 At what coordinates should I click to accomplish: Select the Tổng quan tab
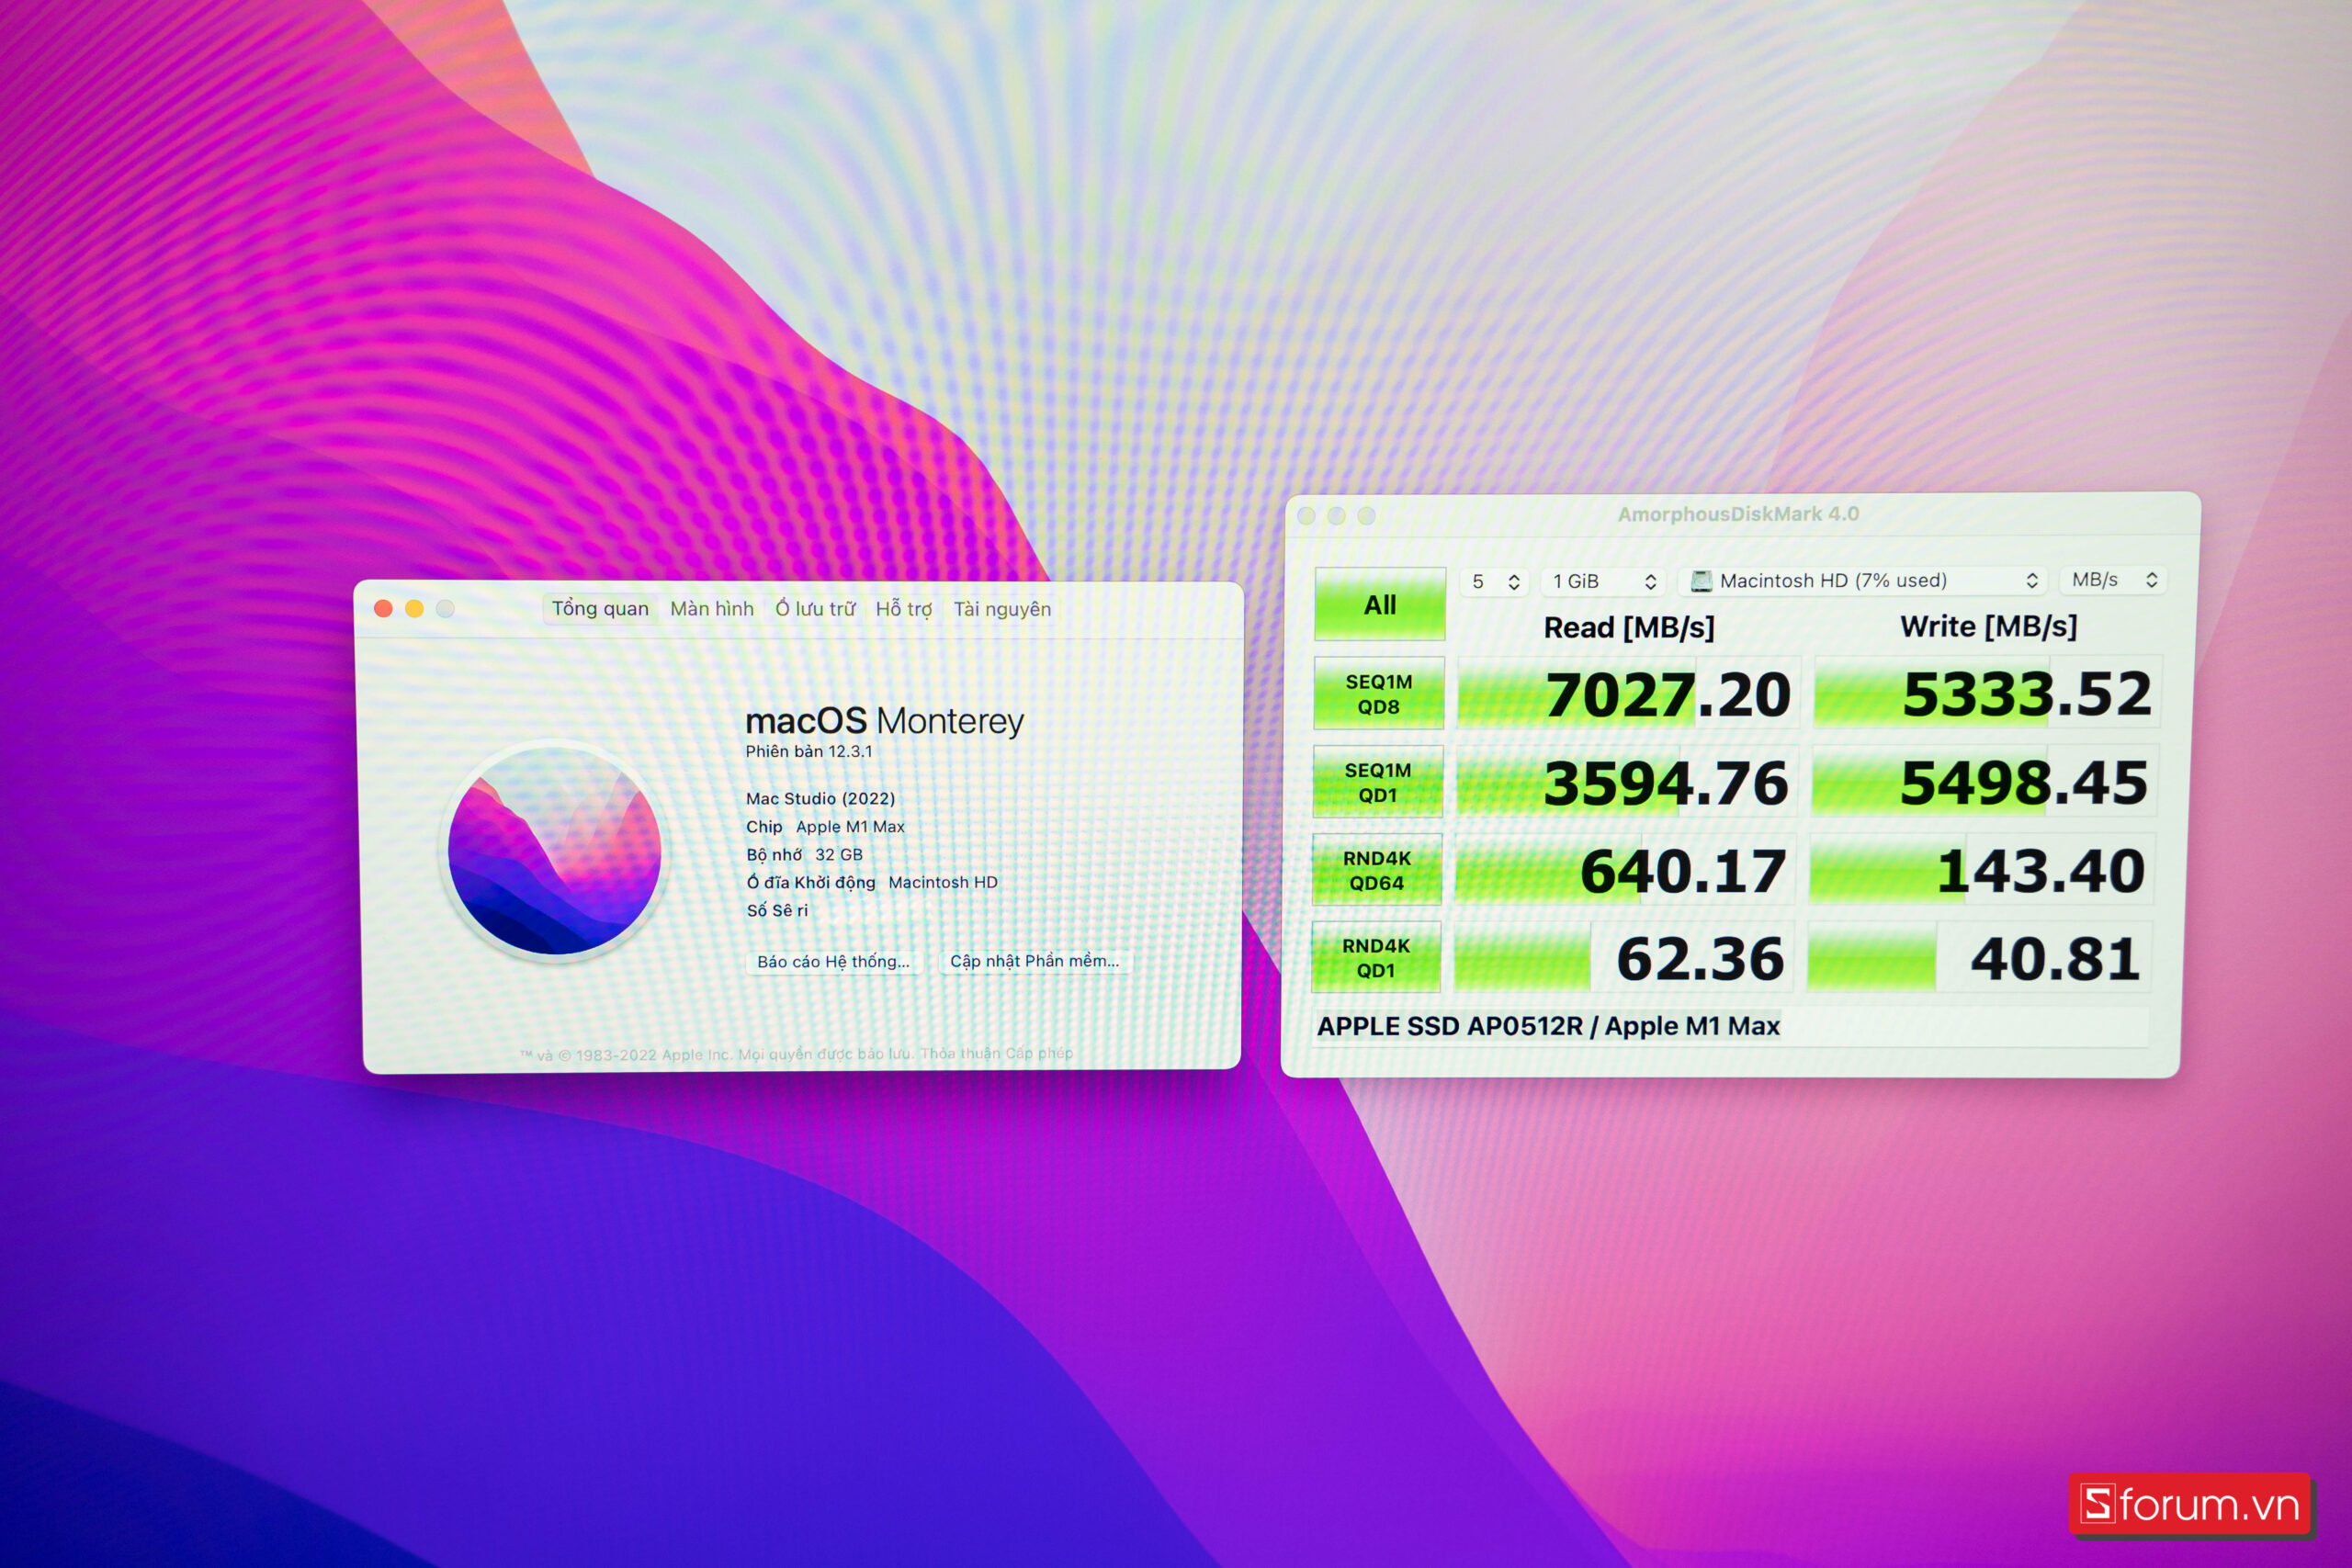(x=600, y=608)
